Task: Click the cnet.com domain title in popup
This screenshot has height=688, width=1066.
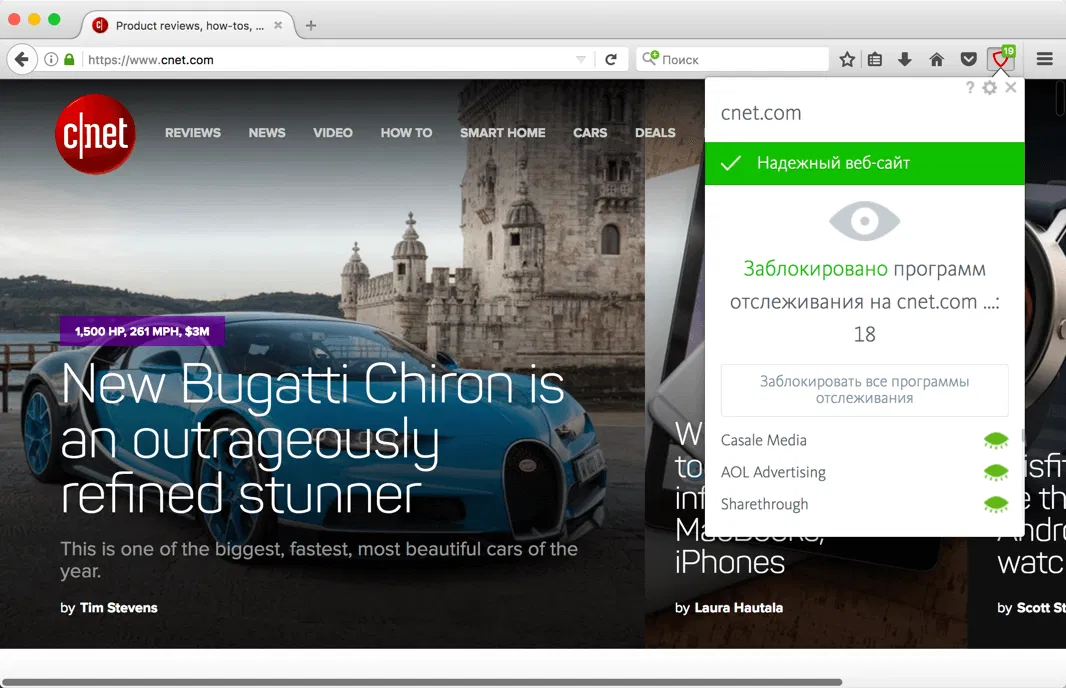Action: tap(761, 113)
